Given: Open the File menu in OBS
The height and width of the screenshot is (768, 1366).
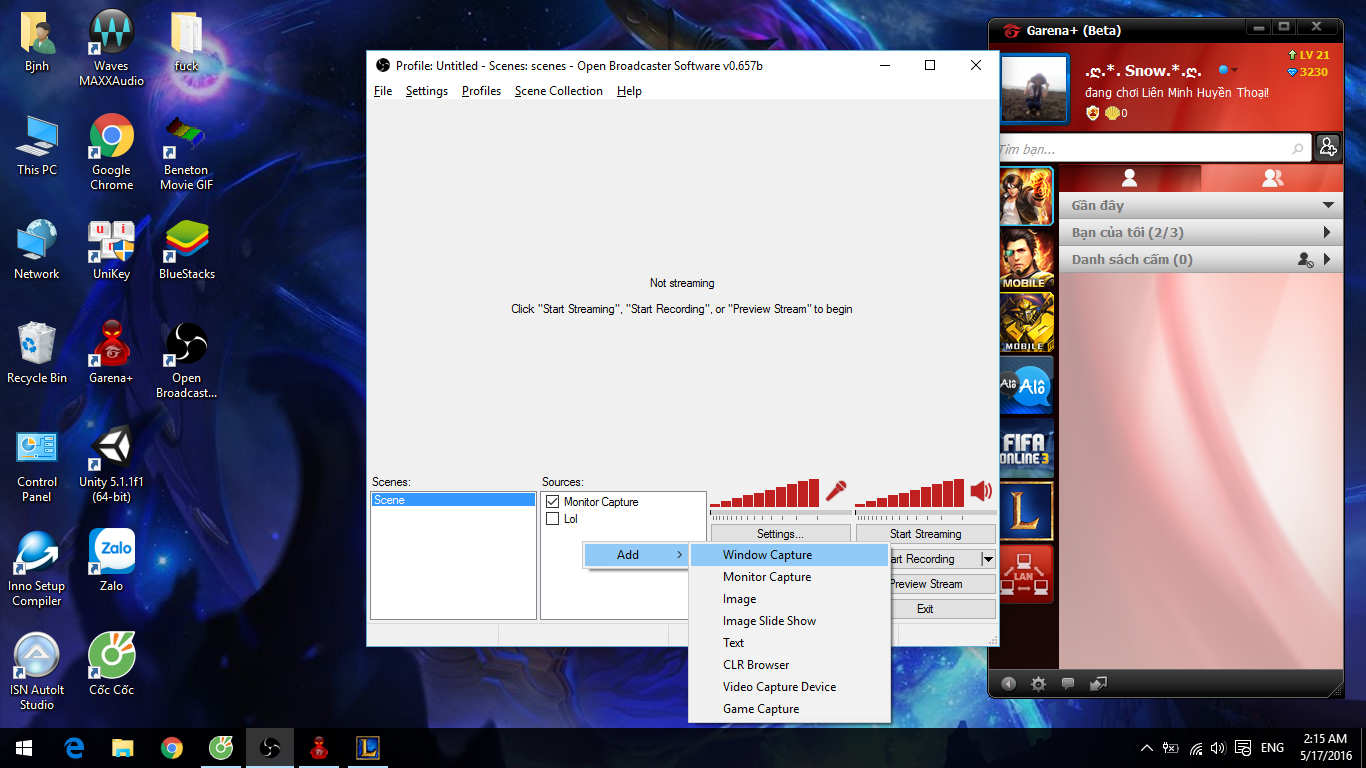Looking at the screenshot, I should (383, 91).
